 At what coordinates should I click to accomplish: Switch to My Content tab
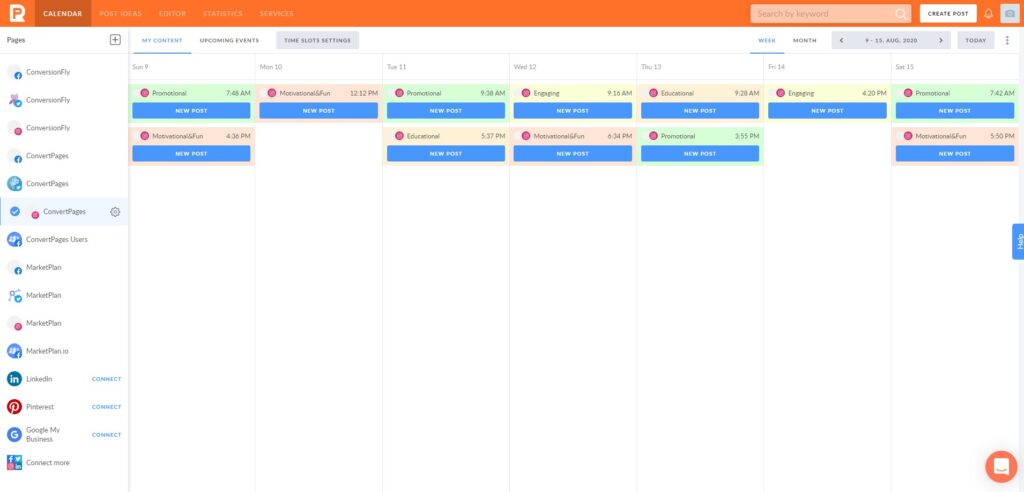pyautogui.click(x=162, y=41)
